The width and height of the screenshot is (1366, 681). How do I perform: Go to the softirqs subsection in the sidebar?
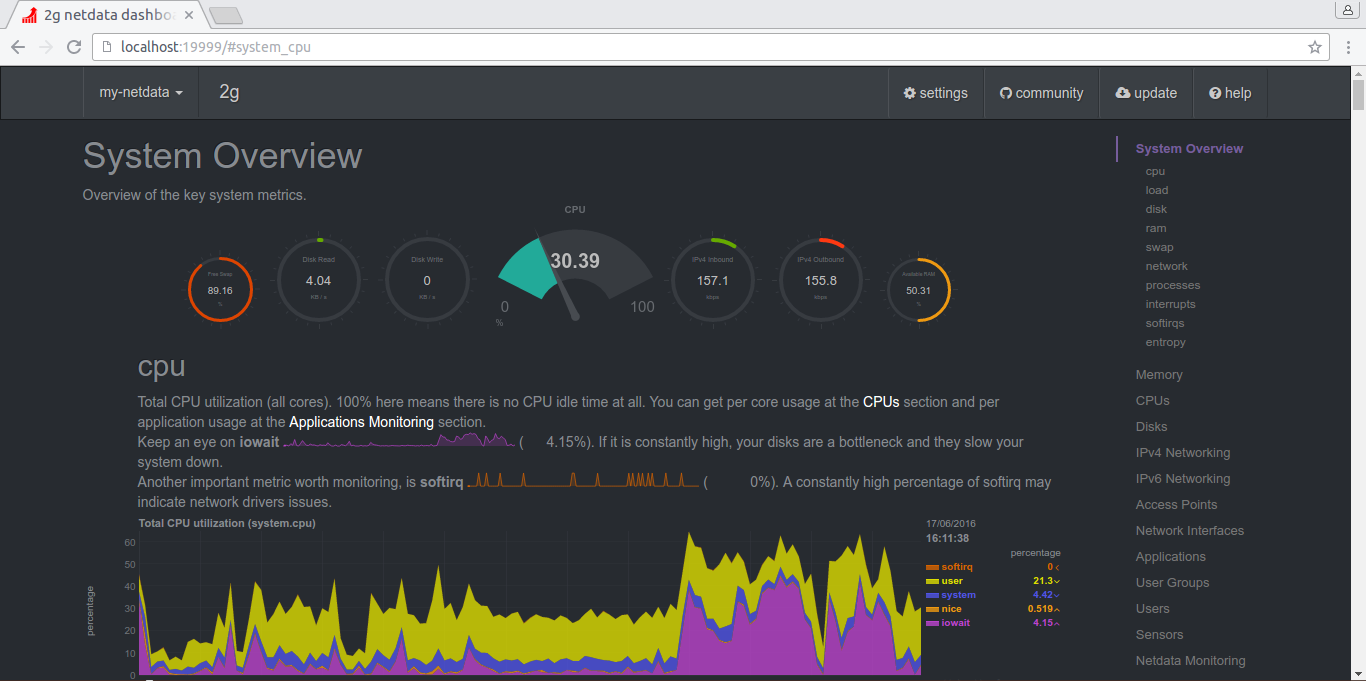point(1166,323)
